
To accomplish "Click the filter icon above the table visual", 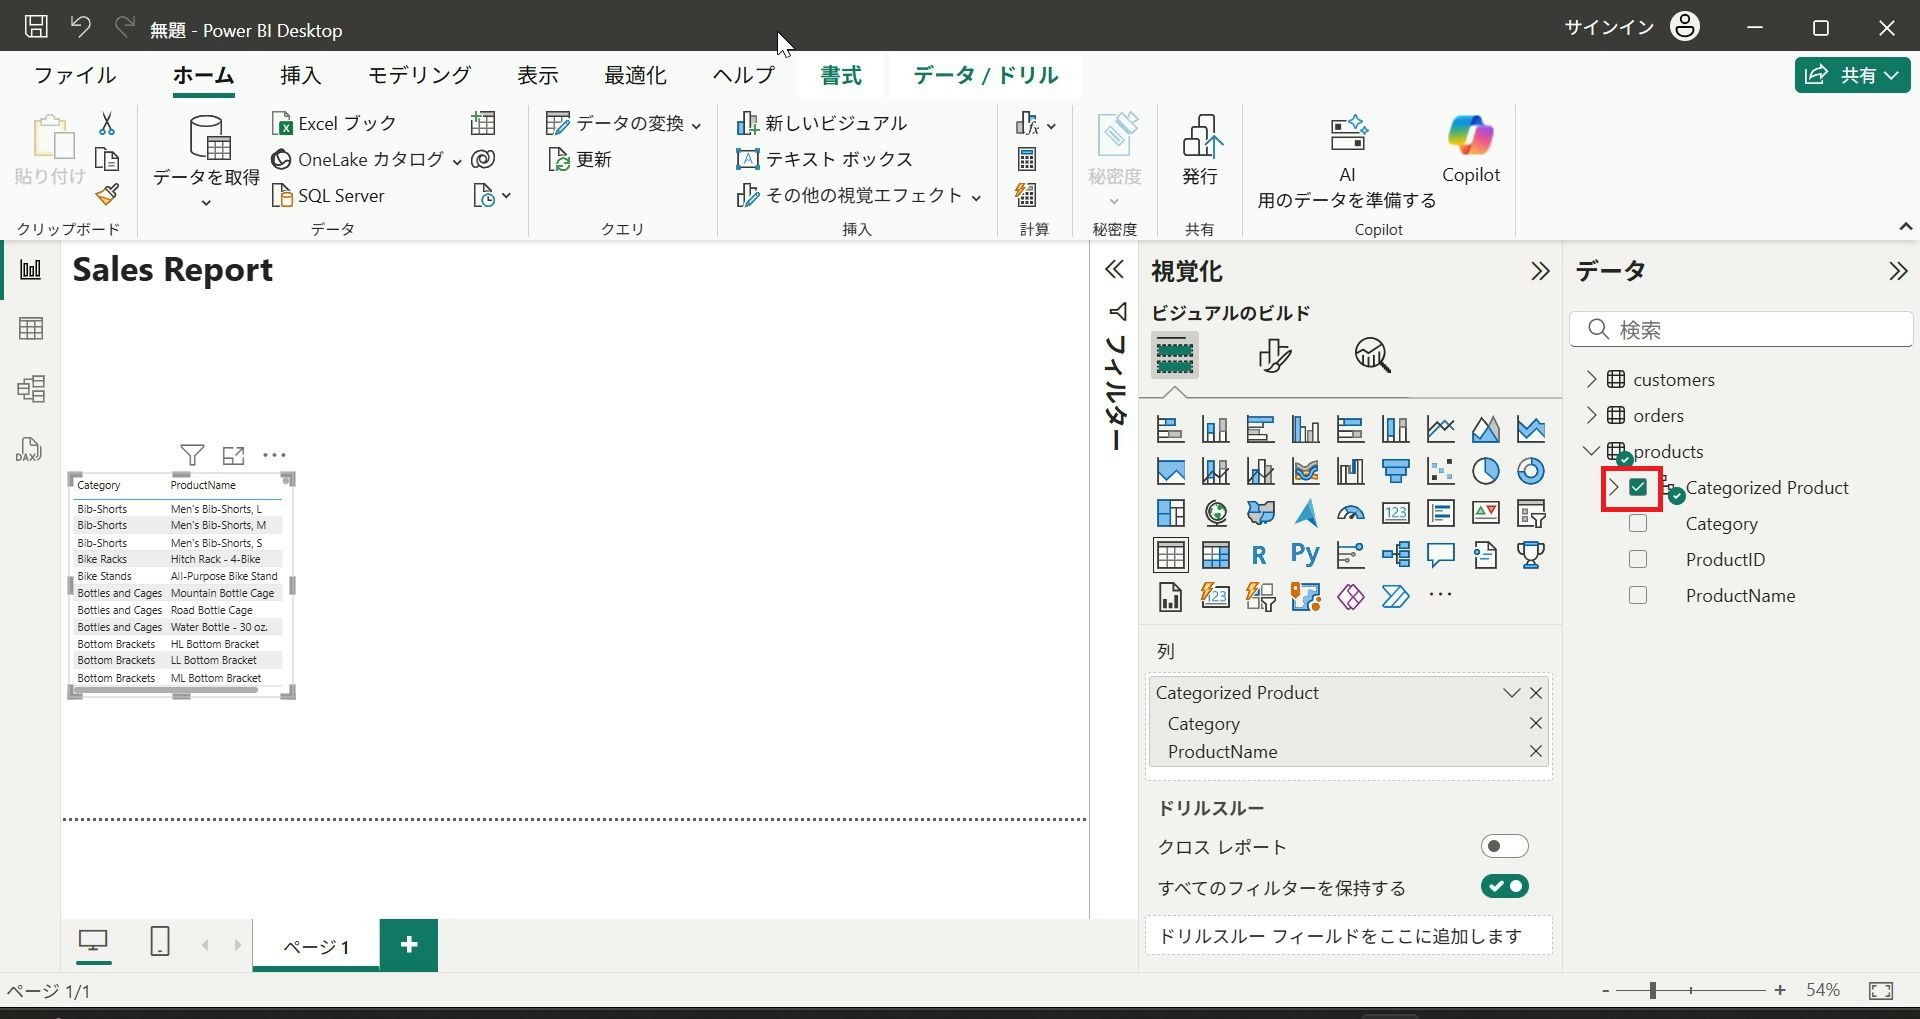I will pos(192,456).
